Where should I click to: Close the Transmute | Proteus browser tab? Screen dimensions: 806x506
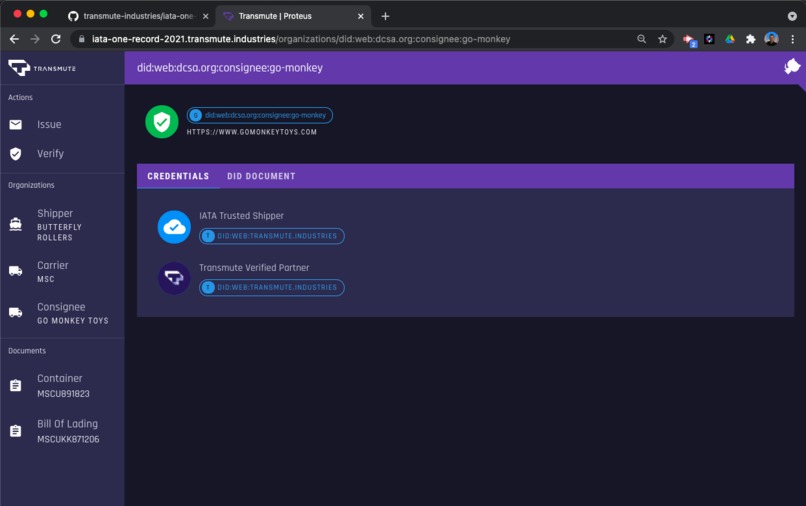coord(361,16)
